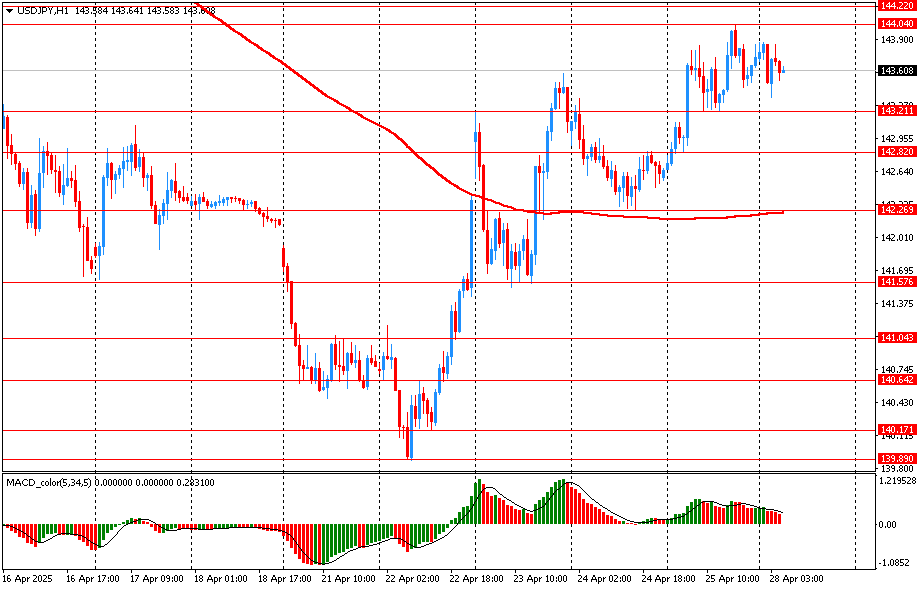Click the 141.043 price level label
This screenshot has height=590, width=921.
click(x=896, y=338)
